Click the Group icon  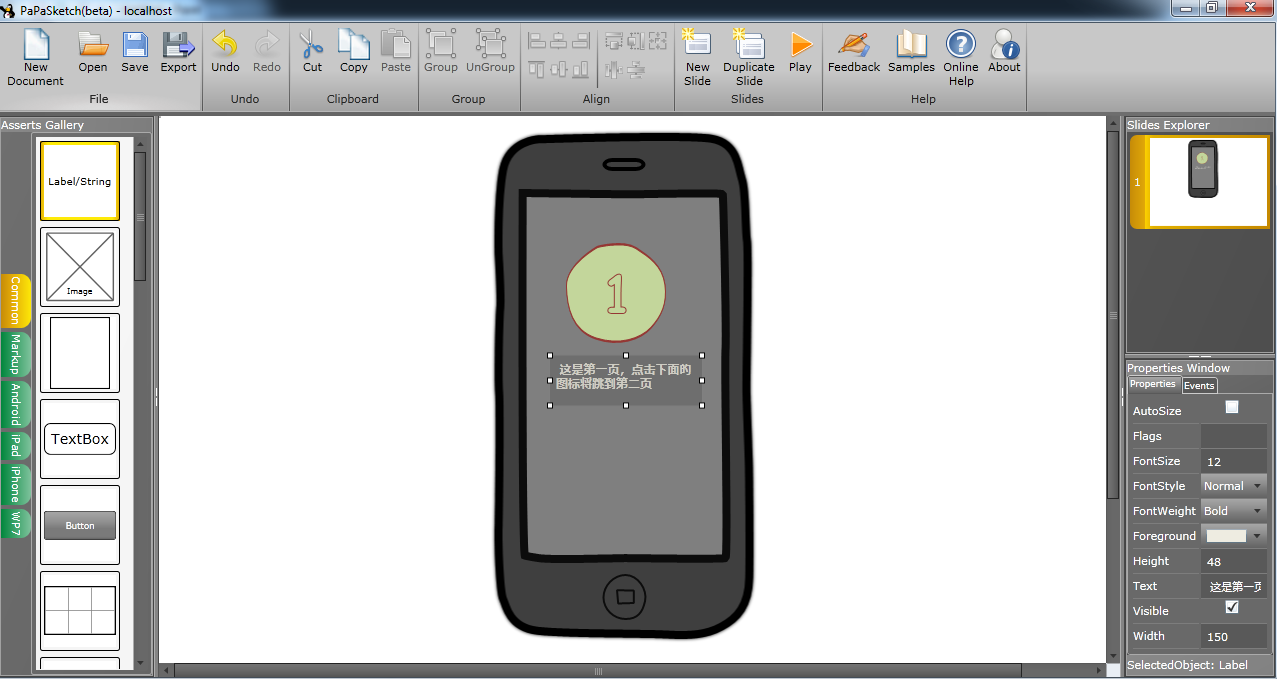[440, 52]
